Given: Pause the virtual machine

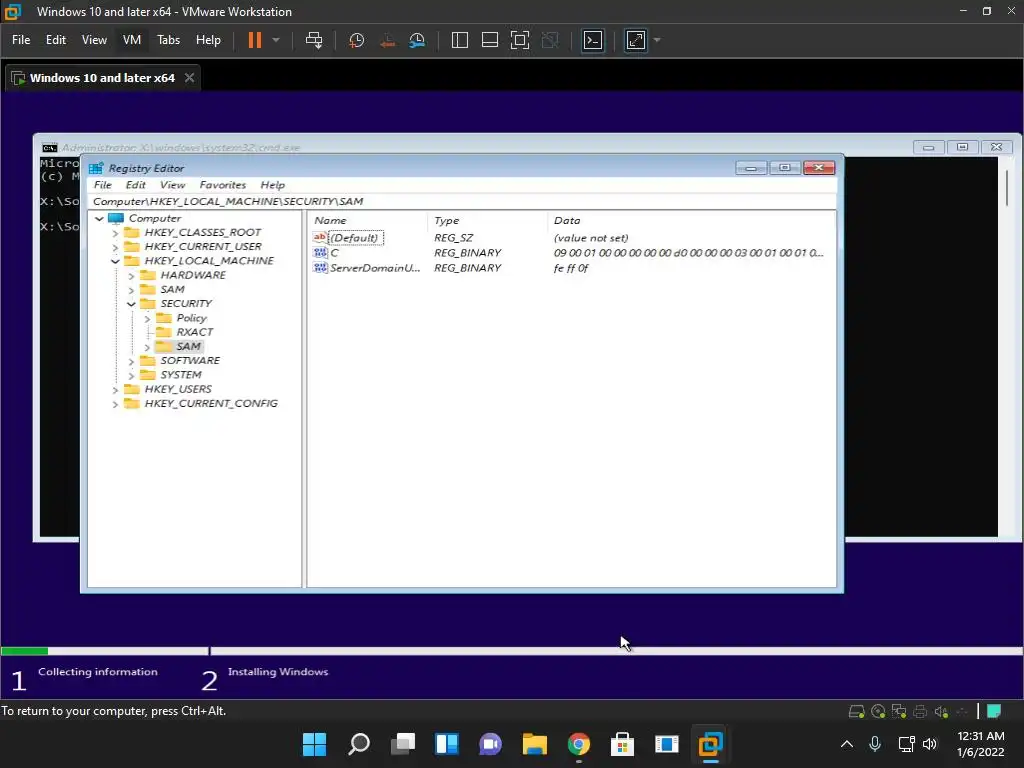Looking at the screenshot, I should coord(255,40).
